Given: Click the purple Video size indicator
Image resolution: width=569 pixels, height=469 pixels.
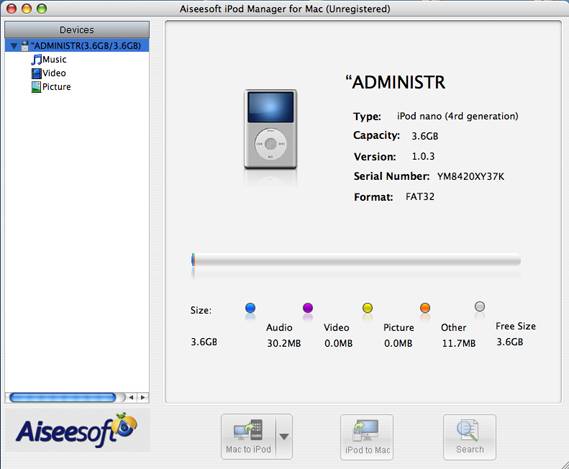Looking at the screenshot, I should (308, 308).
